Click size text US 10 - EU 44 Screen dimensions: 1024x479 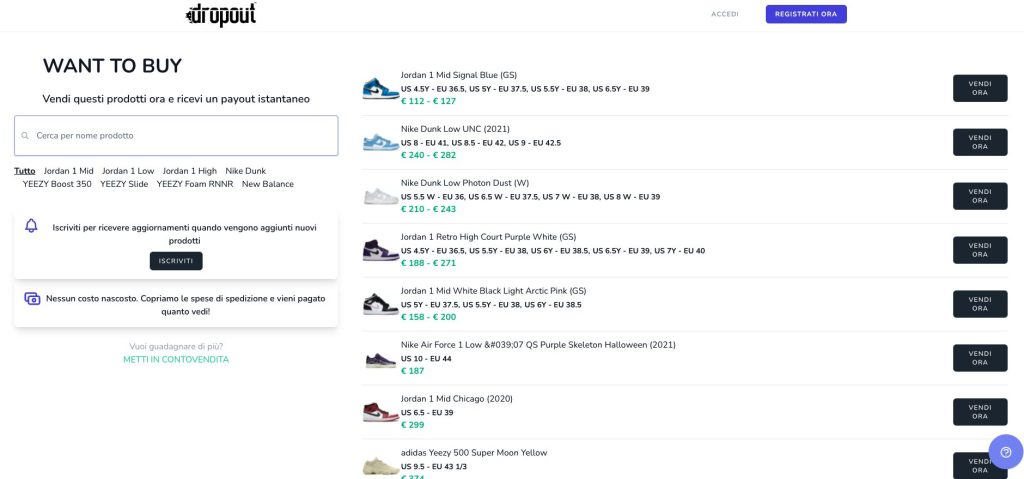point(426,359)
